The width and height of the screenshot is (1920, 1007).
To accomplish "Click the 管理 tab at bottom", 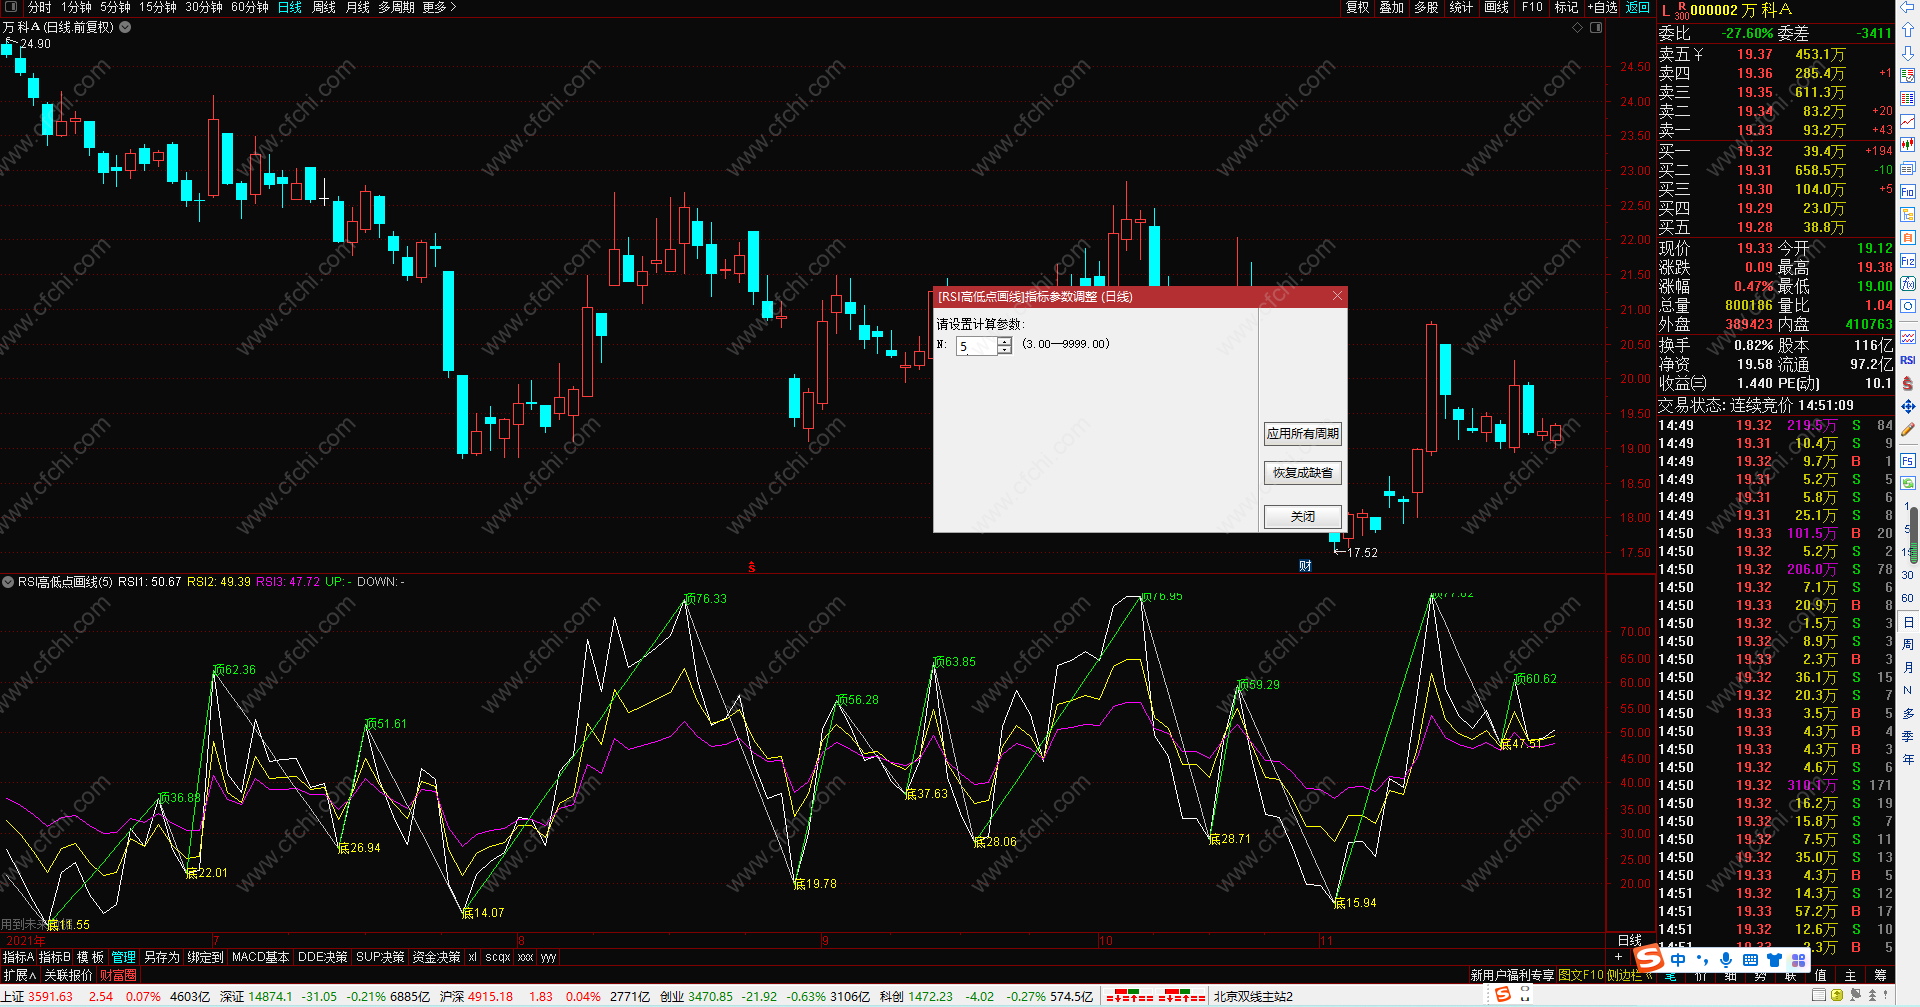I will 124,957.
